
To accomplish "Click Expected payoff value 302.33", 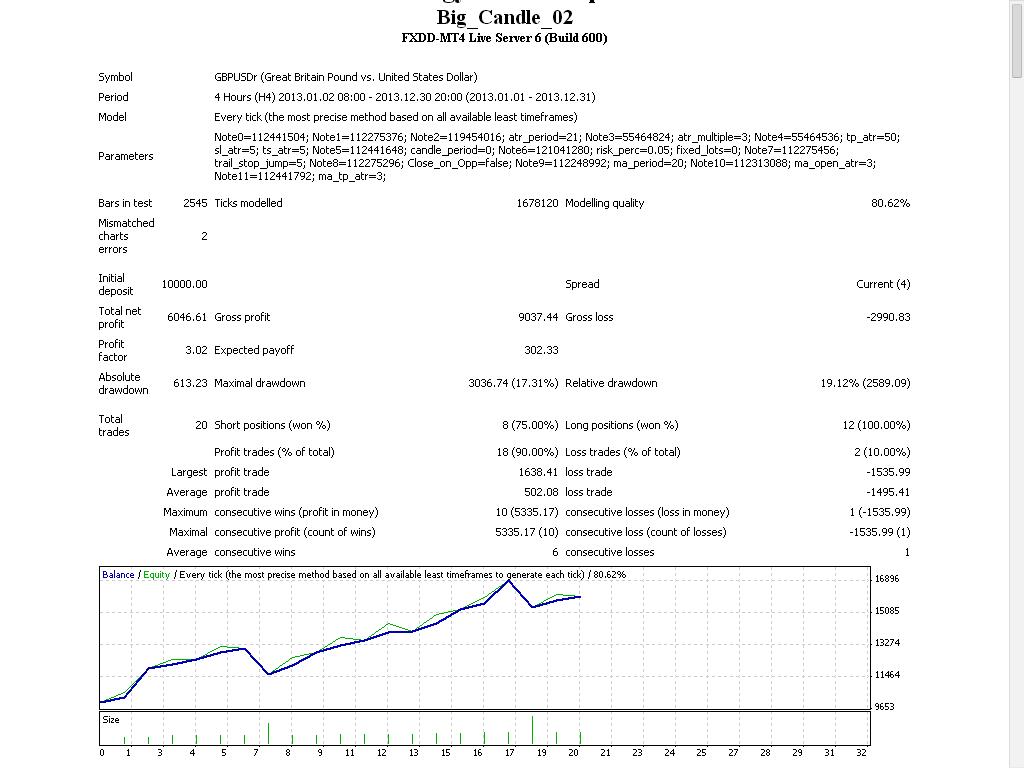I will pos(541,351).
